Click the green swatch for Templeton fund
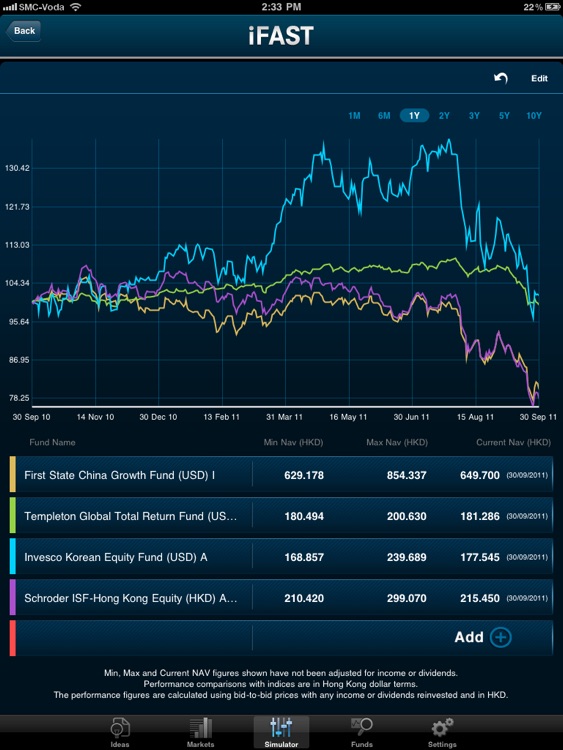 13,516
